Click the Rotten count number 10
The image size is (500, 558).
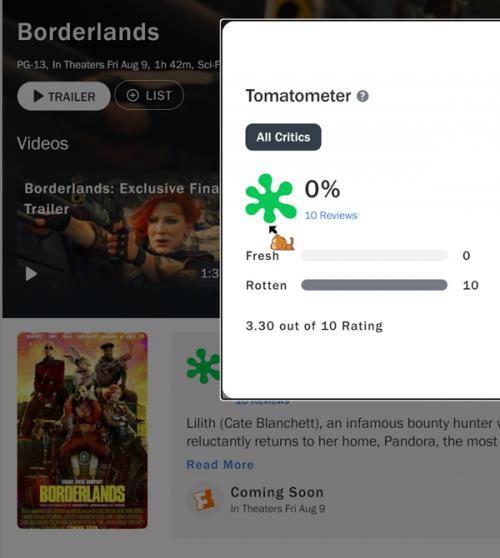[470, 285]
